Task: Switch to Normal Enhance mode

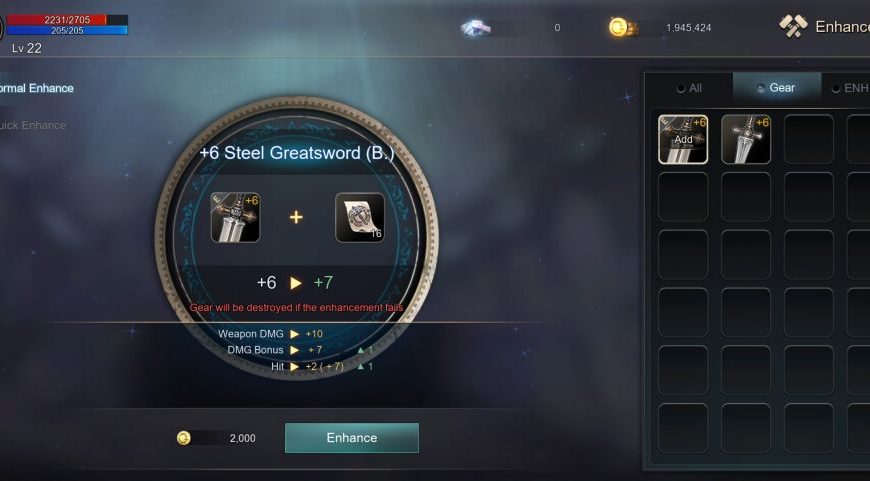Action: click(37, 88)
